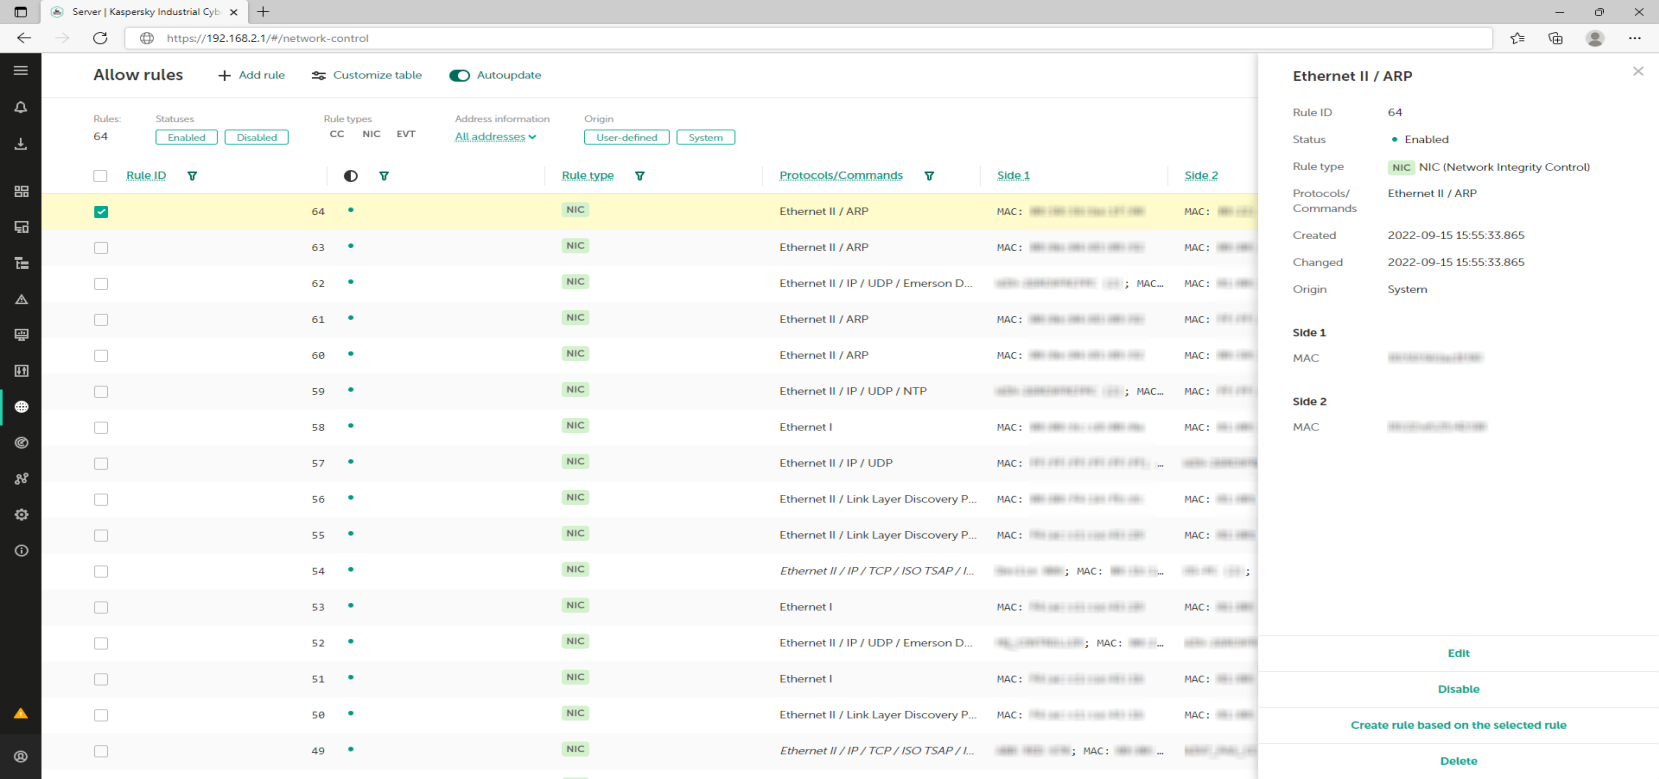Close the Ethernet II / ARP details panel
The image size is (1659, 779).
(x=1637, y=71)
